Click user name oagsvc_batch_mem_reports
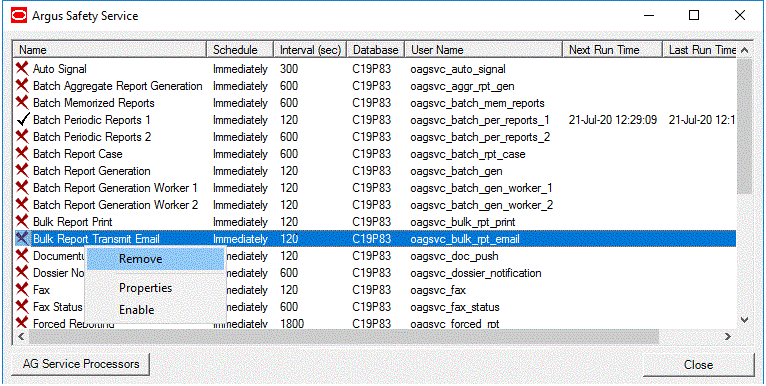Screen dimensions: 766x386 (477, 103)
